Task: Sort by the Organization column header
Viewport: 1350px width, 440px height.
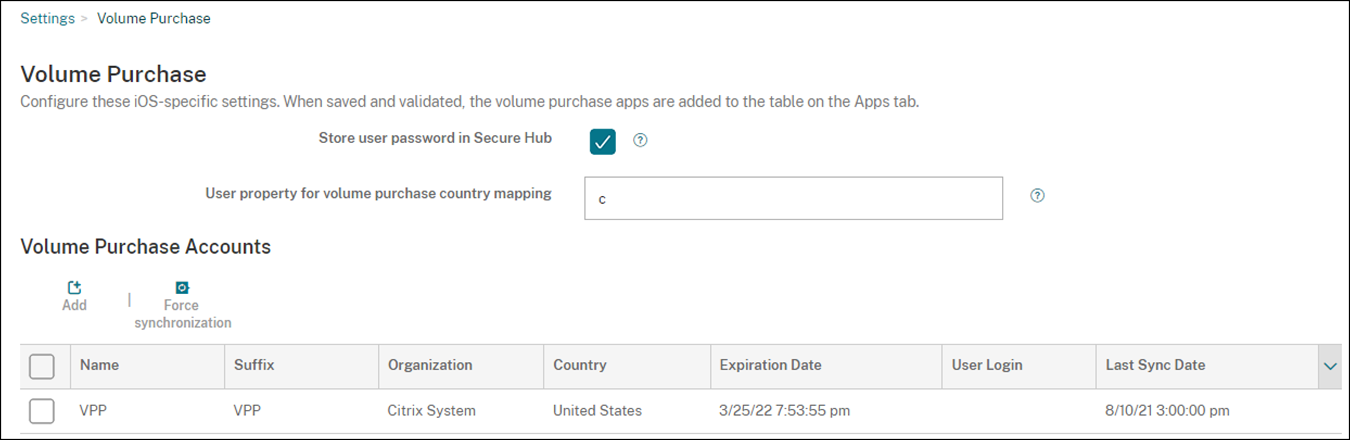Action: point(430,365)
